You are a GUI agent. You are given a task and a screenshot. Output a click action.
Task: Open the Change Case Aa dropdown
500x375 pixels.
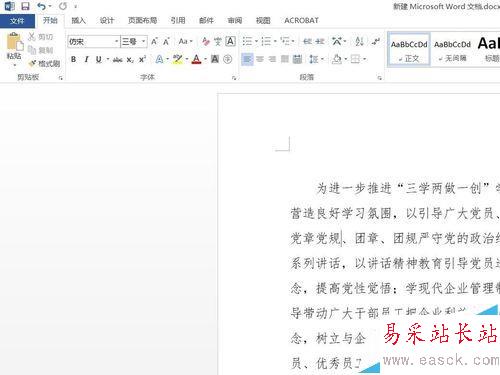(x=185, y=42)
